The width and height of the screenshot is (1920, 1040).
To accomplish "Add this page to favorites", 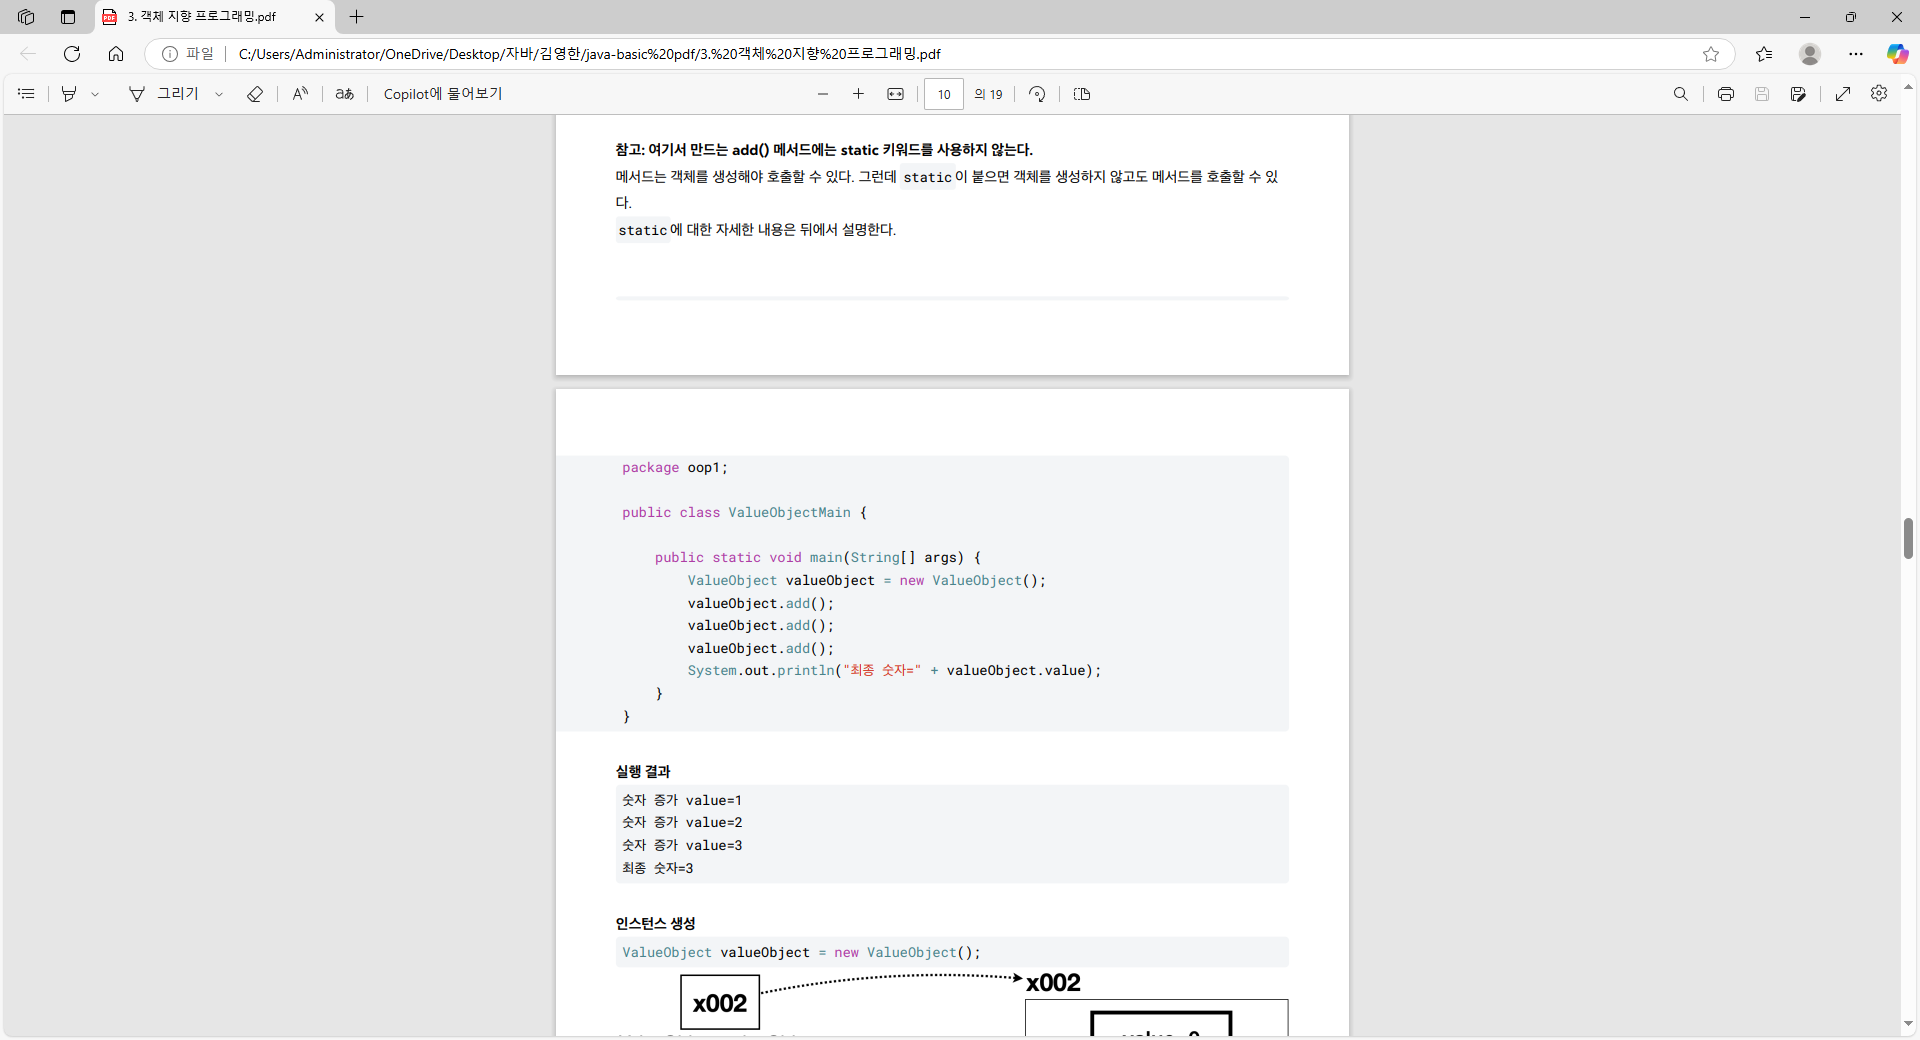I will click(1711, 54).
